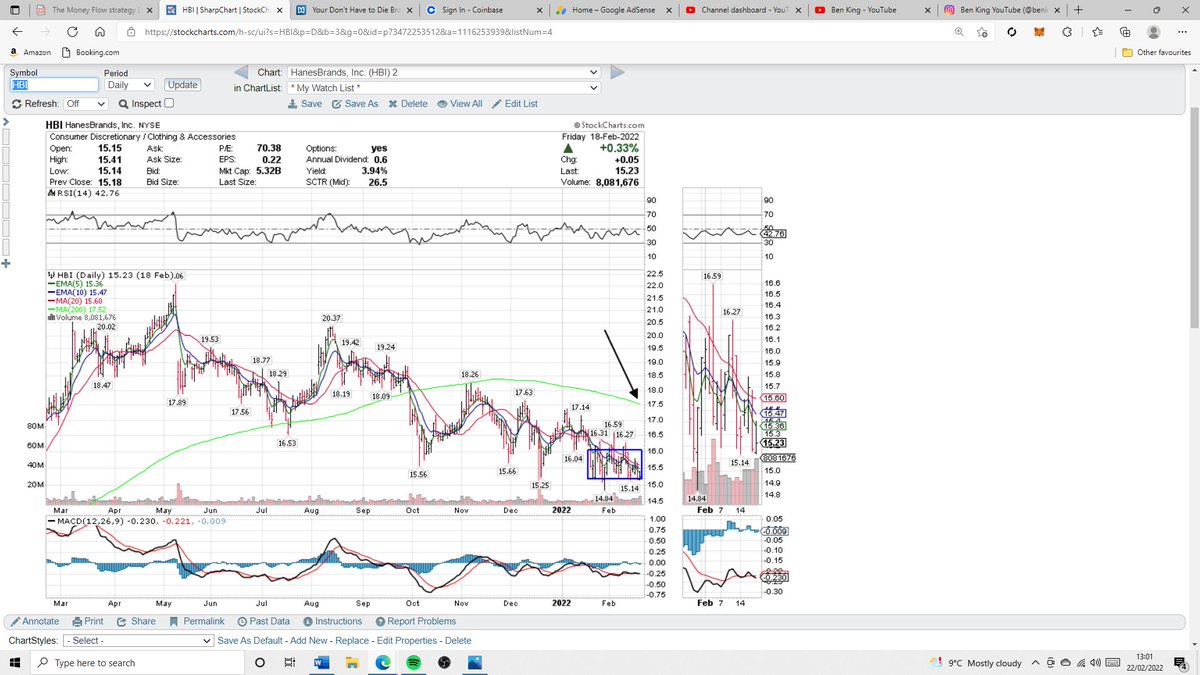The width and height of the screenshot is (1200, 675).
Task: Click Delete chart link
Action: [x=408, y=104]
